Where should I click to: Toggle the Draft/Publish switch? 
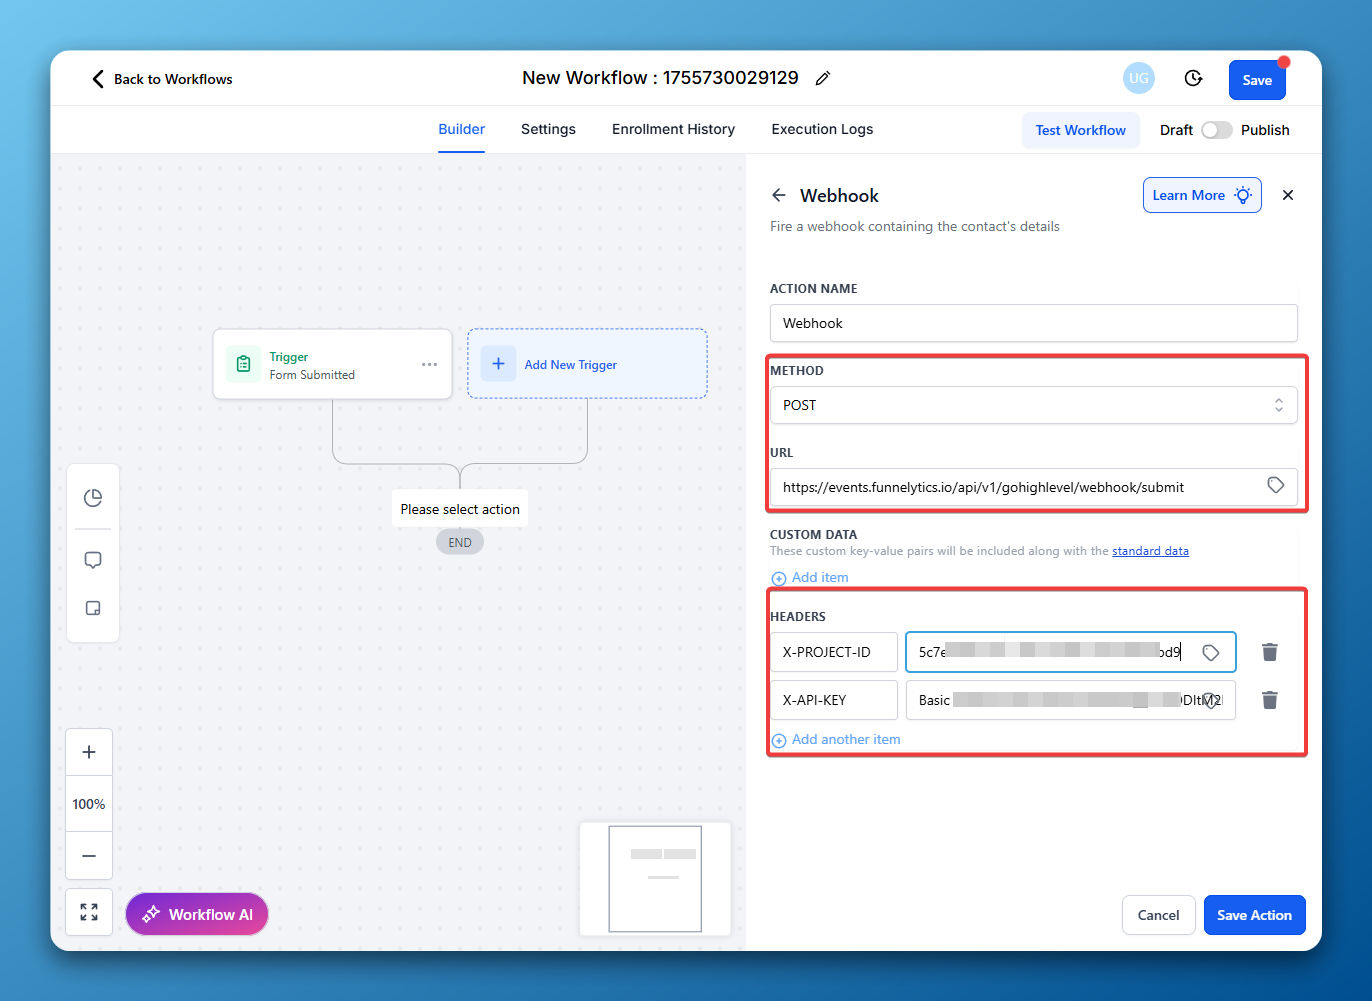[1217, 130]
